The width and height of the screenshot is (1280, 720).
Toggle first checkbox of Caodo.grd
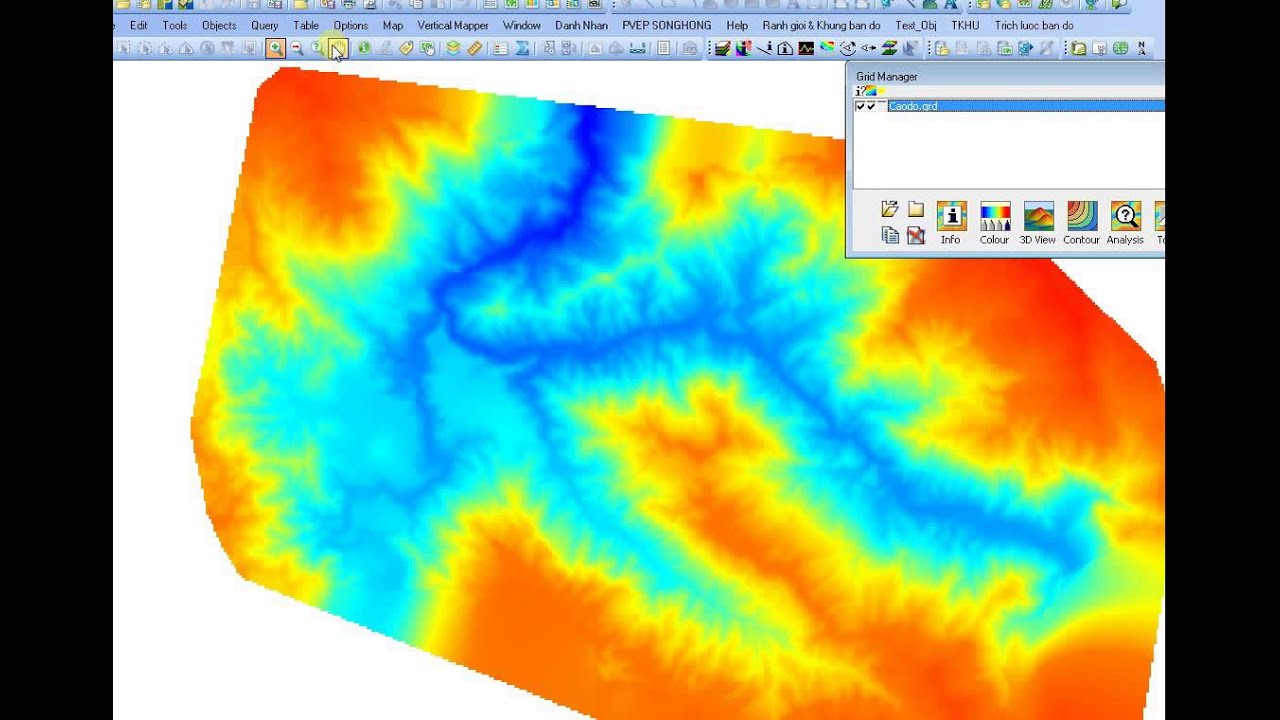tap(860, 106)
